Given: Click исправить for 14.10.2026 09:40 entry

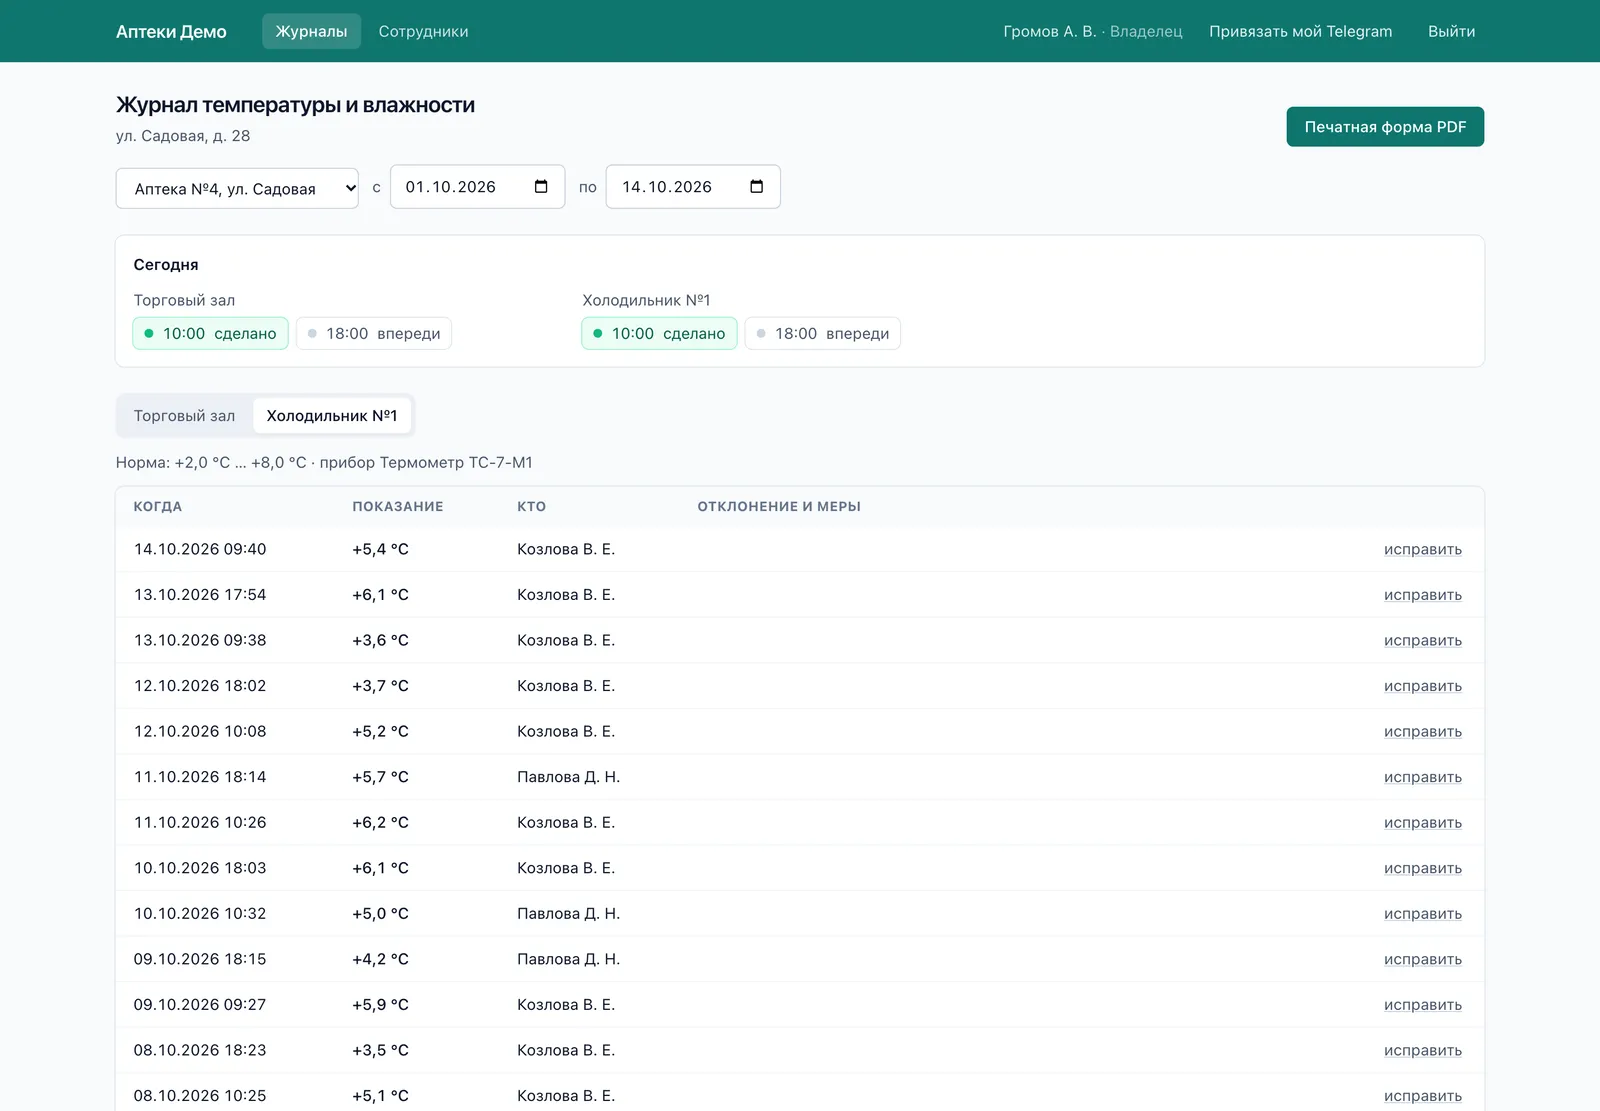Looking at the screenshot, I should click(x=1423, y=549).
